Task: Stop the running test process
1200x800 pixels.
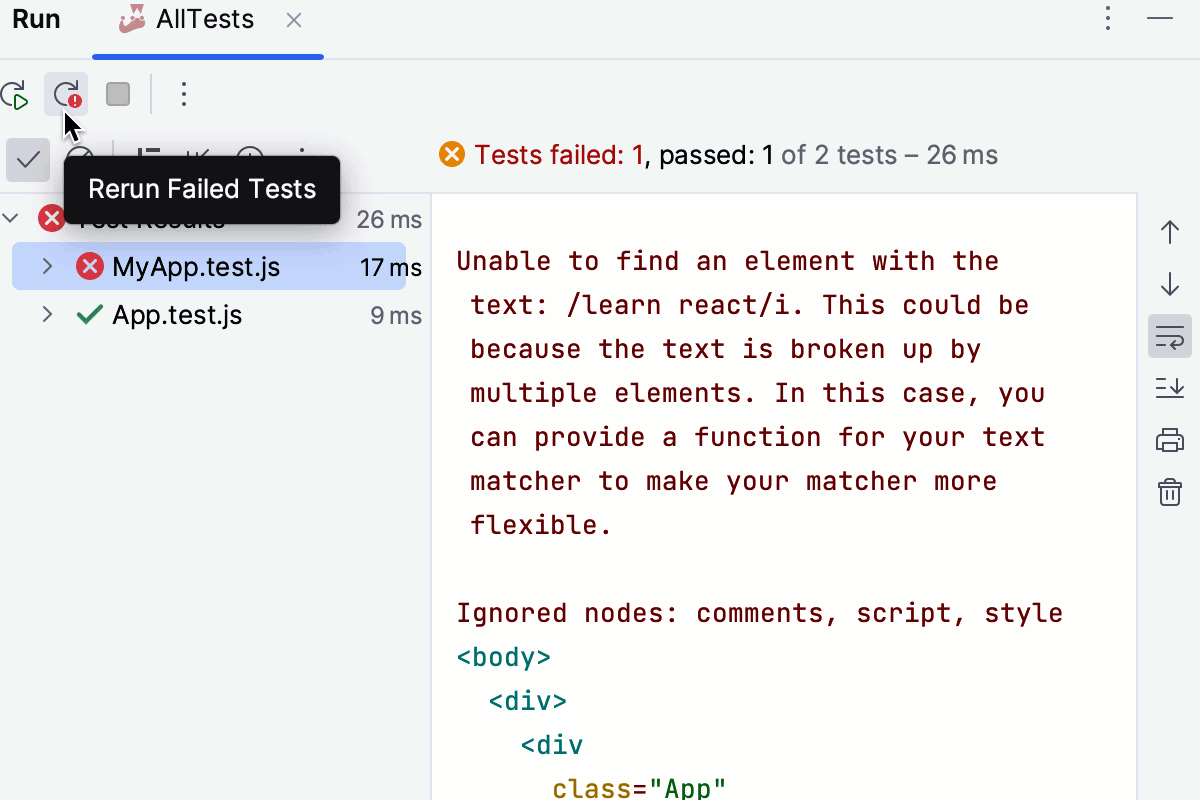Action: (x=116, y=94)
